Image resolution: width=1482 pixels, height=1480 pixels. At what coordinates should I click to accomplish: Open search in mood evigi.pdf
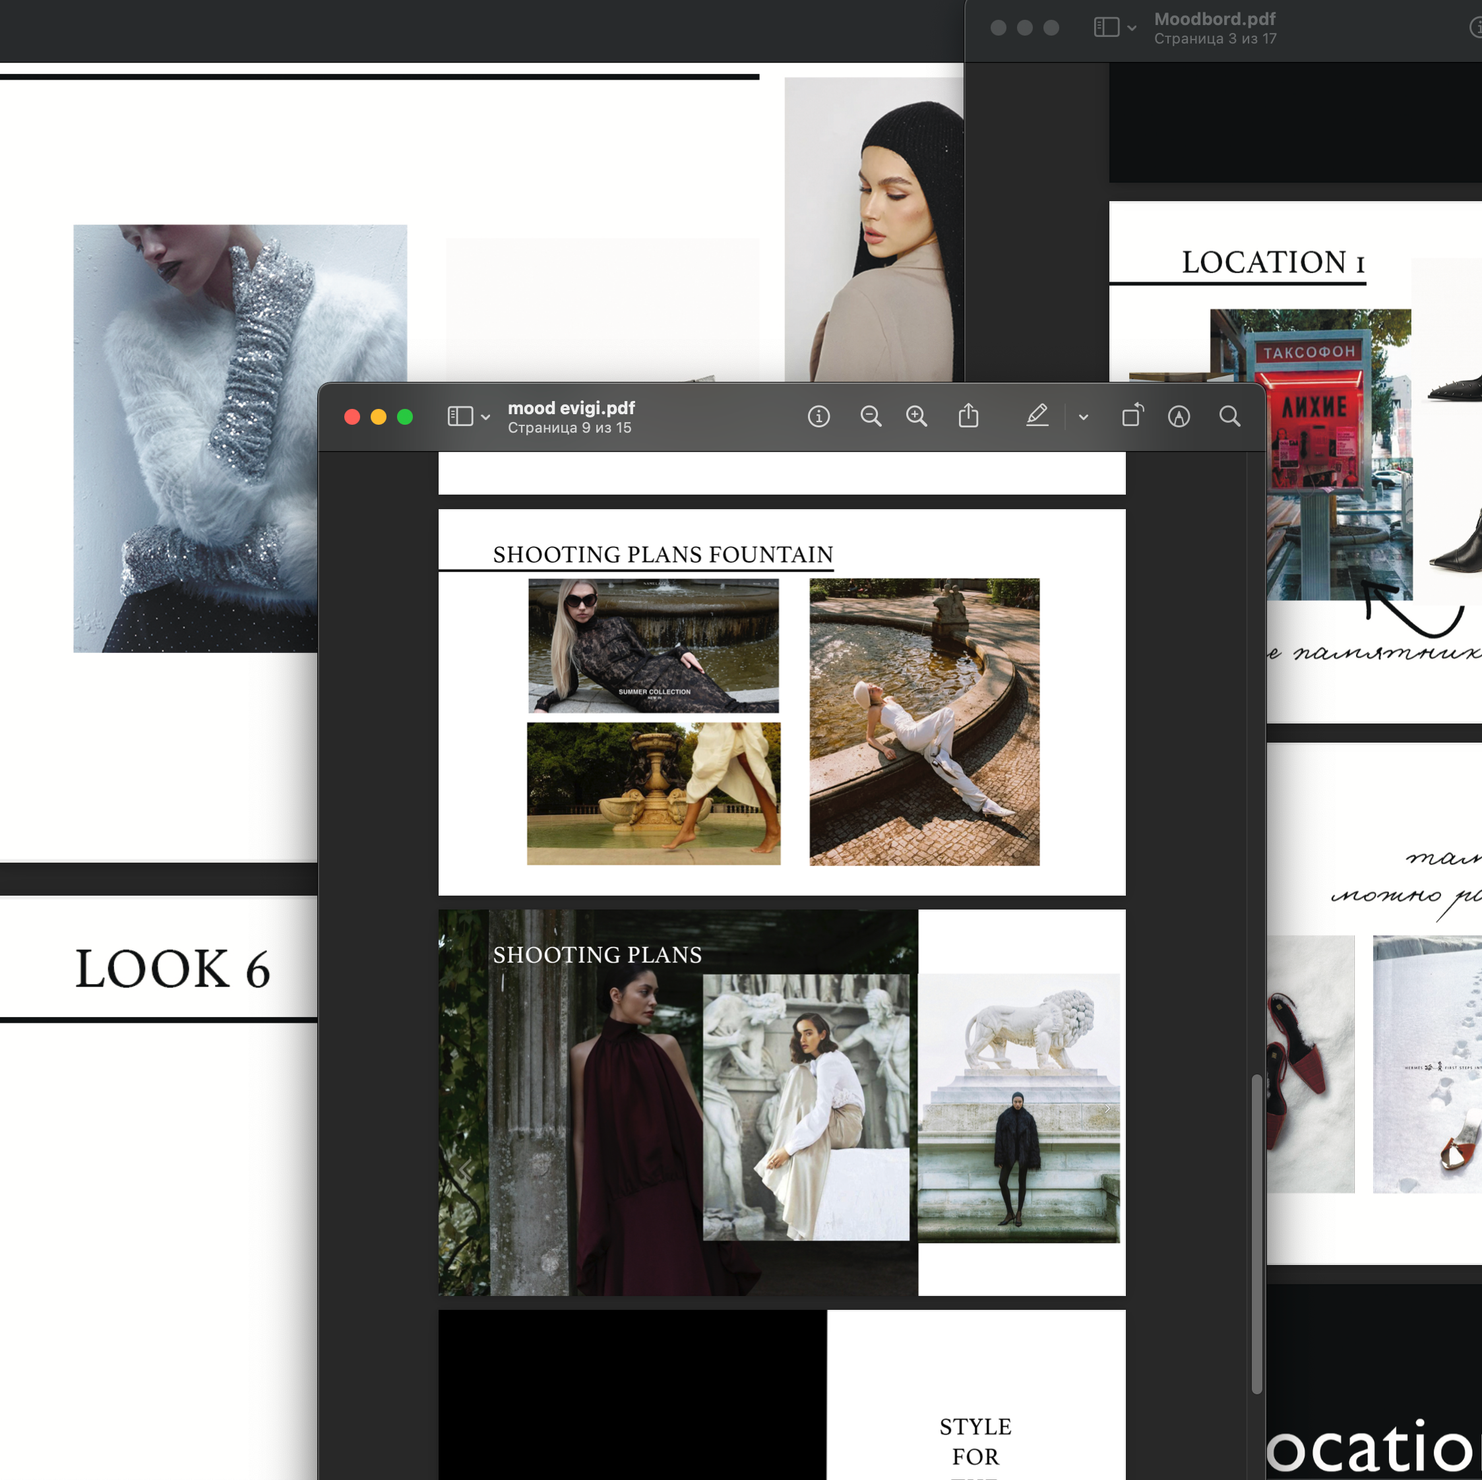coord(1229,417)
